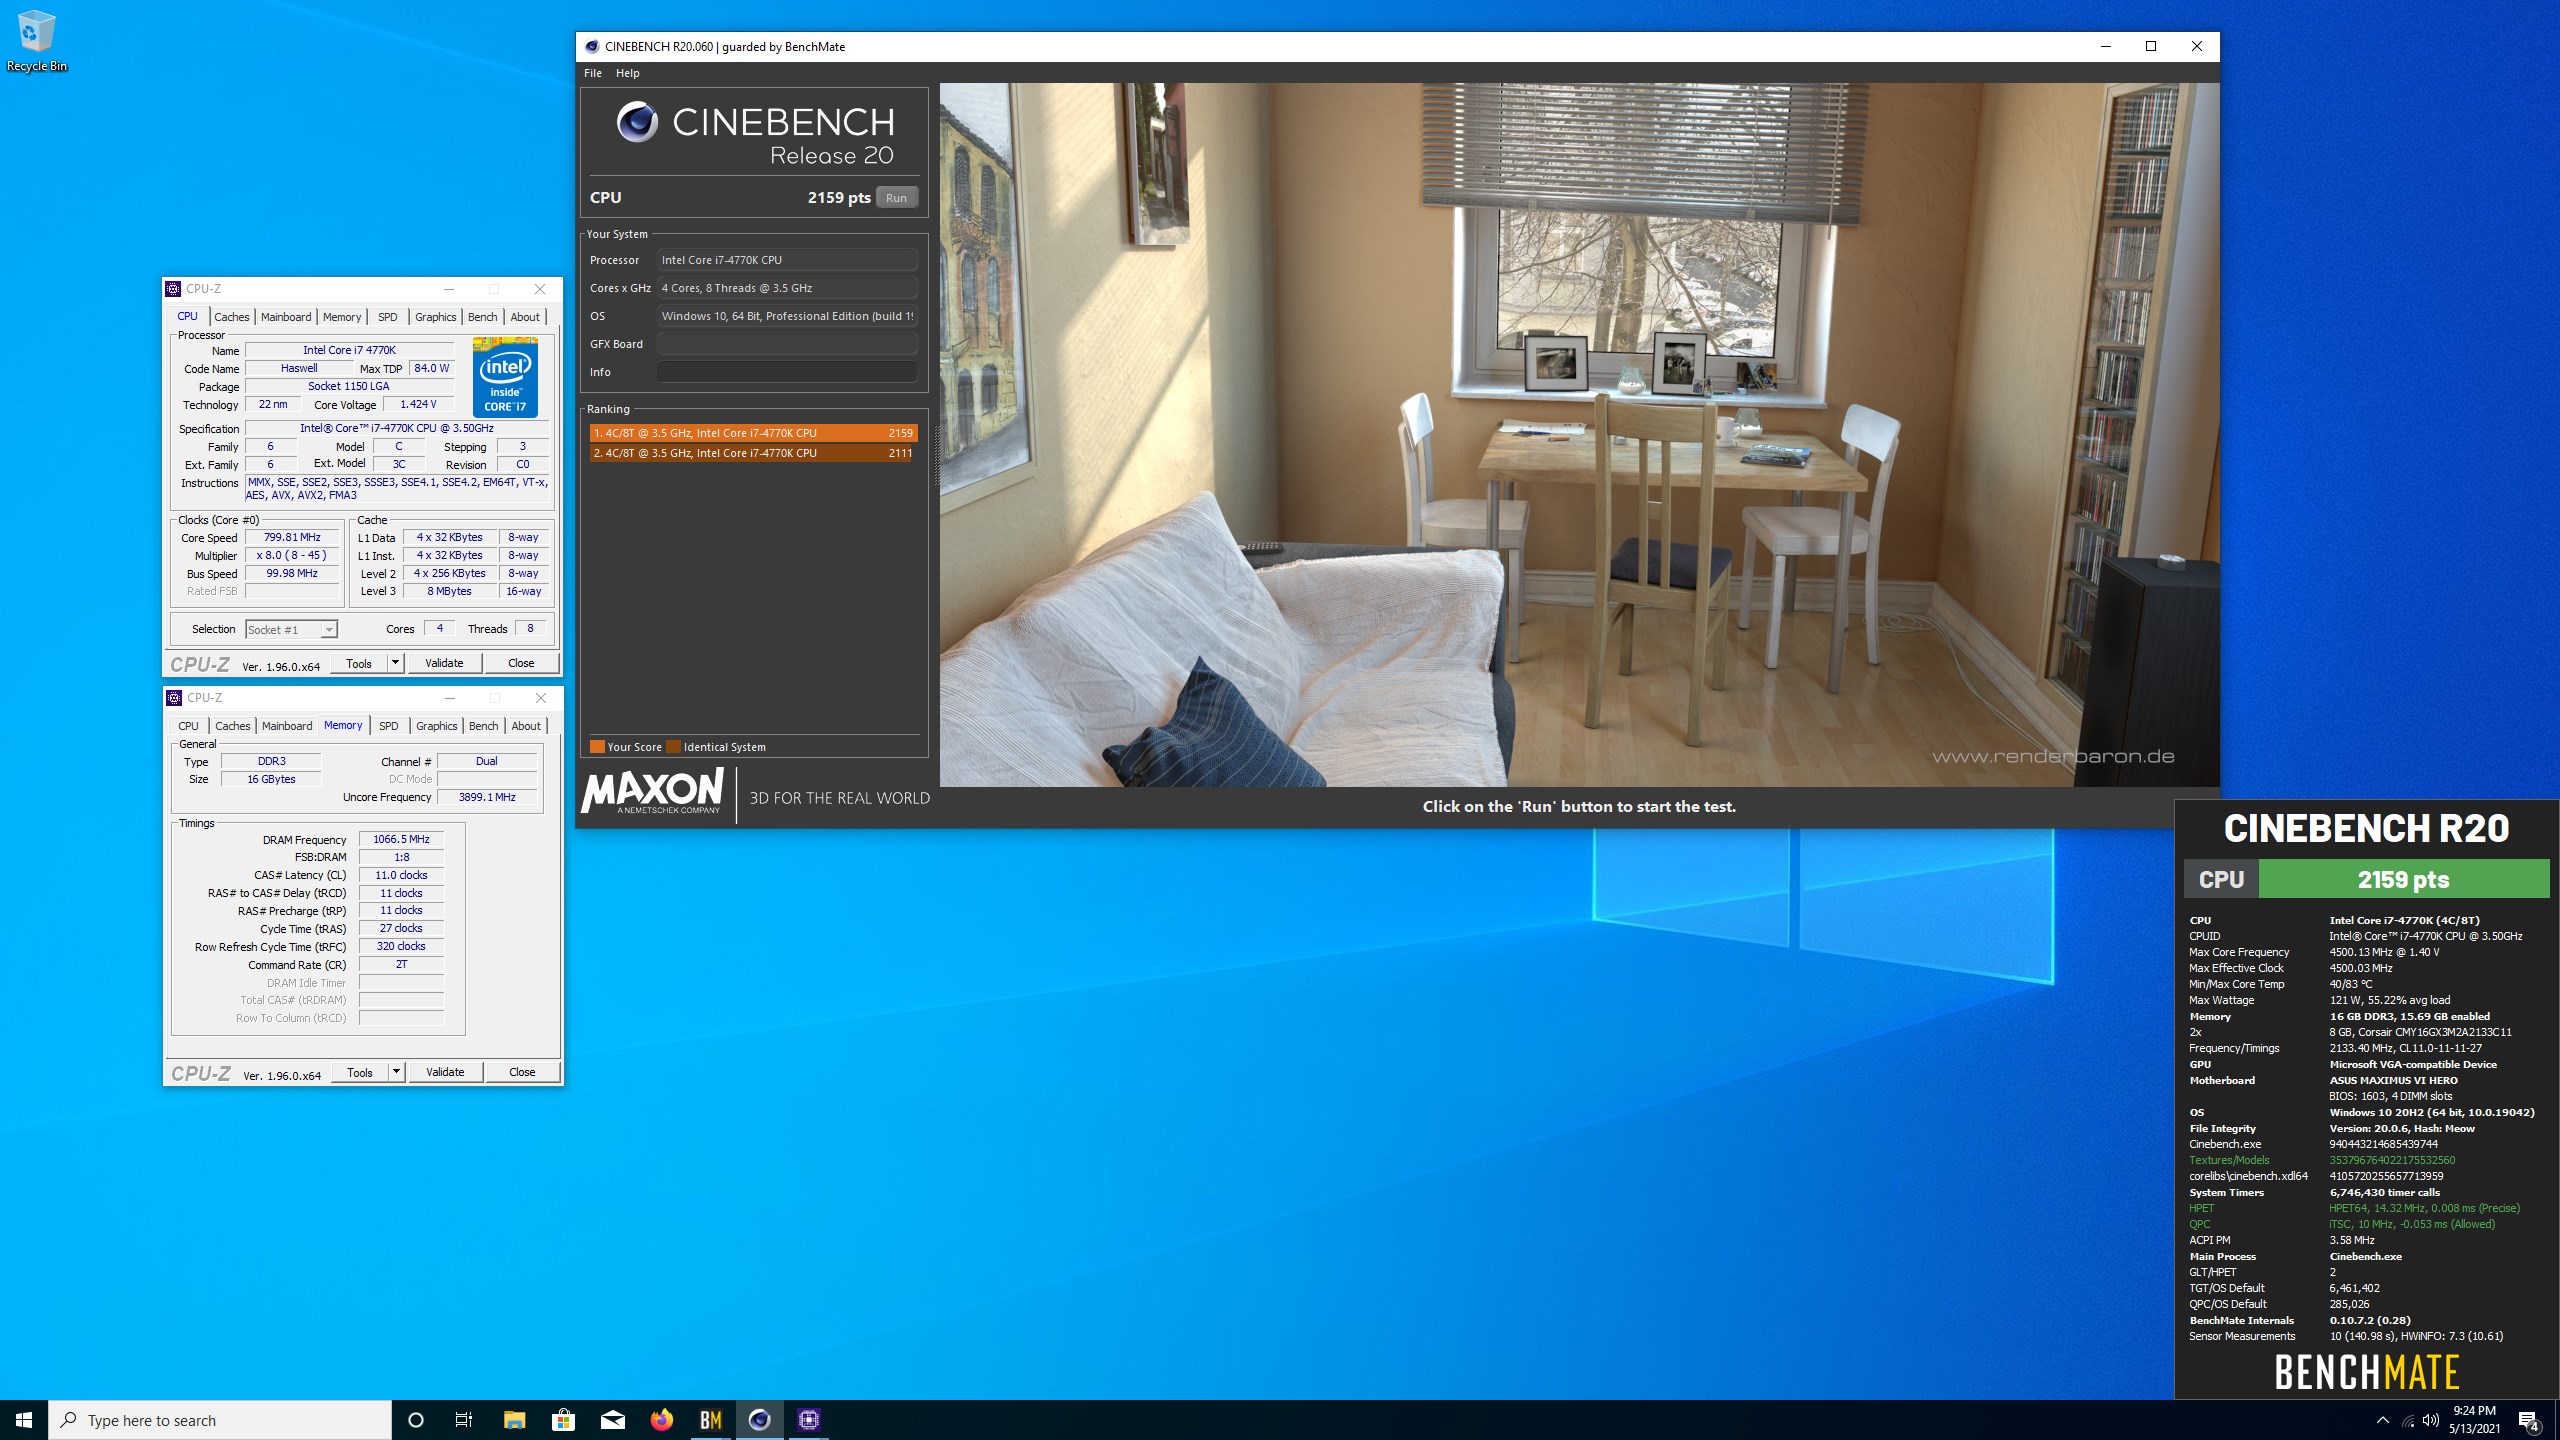
Task: Open Graphics tab in upper CPU-Z window
Action: coord(436,317)
